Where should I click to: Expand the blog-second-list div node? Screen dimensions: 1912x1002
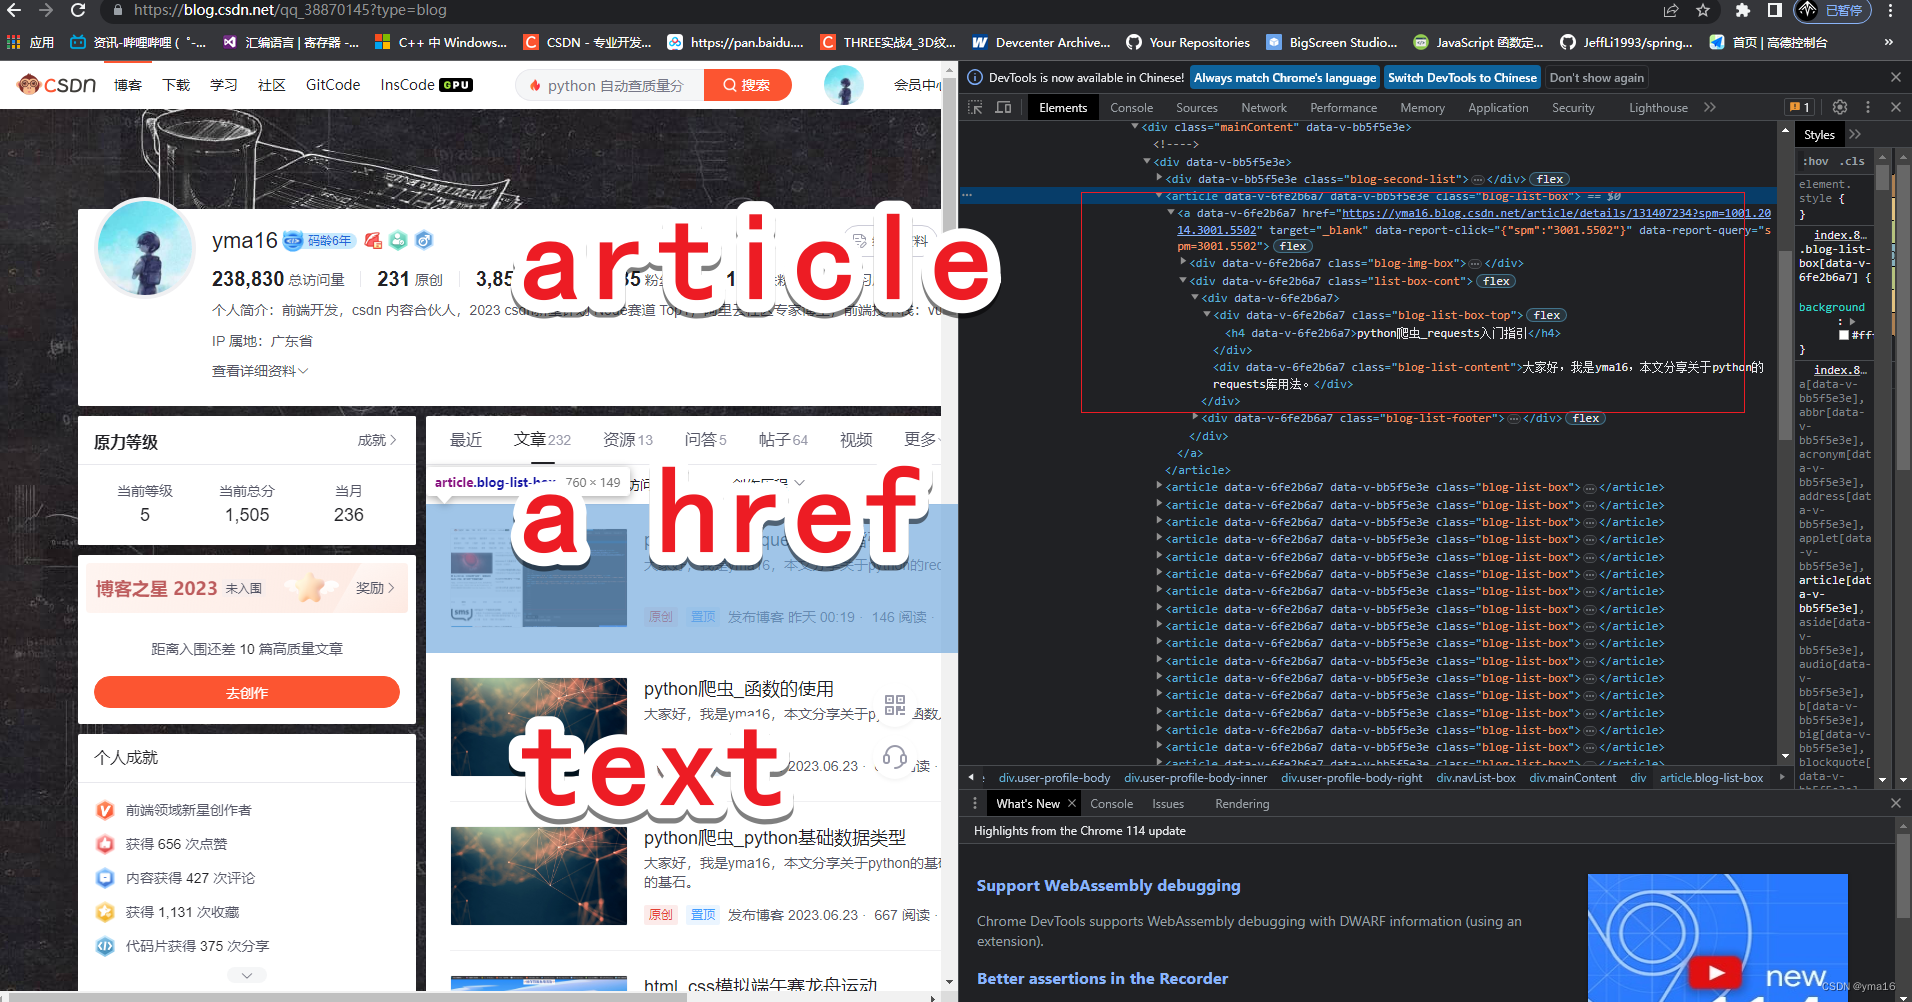pyautogui.click(x=1159, y=178)
